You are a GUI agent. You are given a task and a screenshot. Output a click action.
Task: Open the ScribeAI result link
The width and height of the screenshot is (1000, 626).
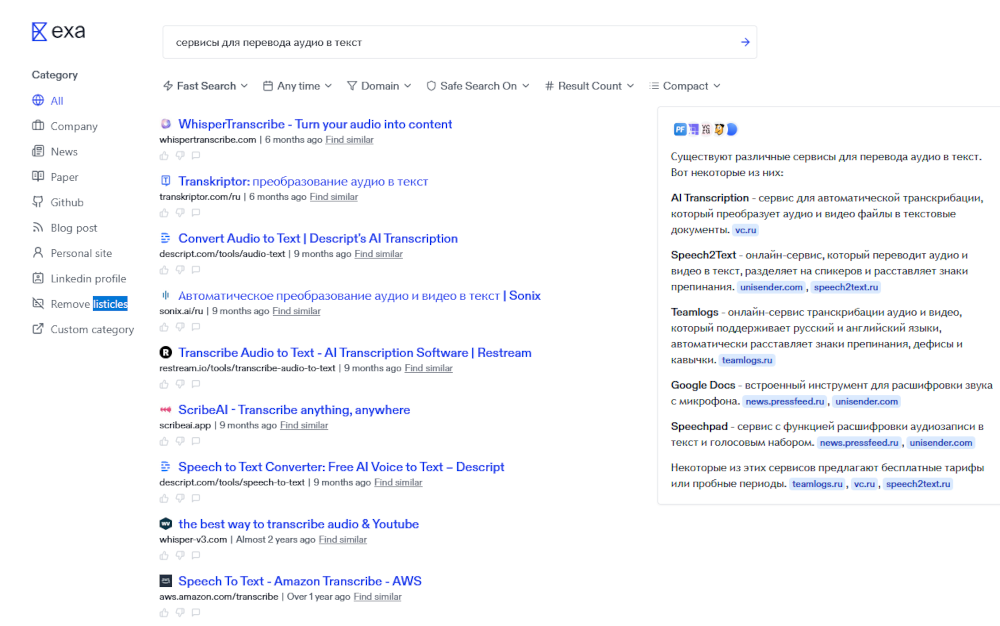(294, 410)
